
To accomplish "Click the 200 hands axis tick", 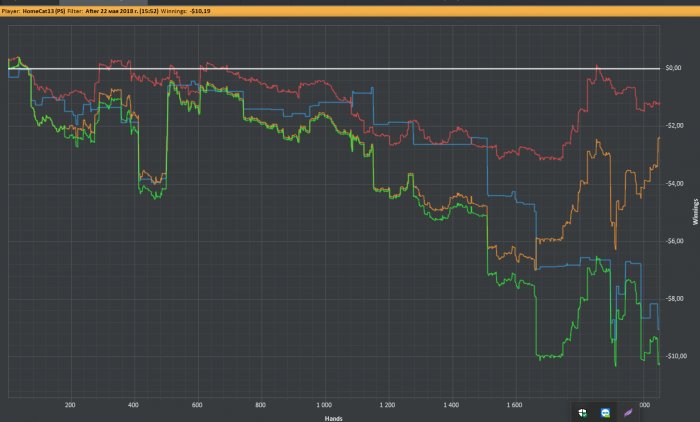I will [x=70, y=405].
